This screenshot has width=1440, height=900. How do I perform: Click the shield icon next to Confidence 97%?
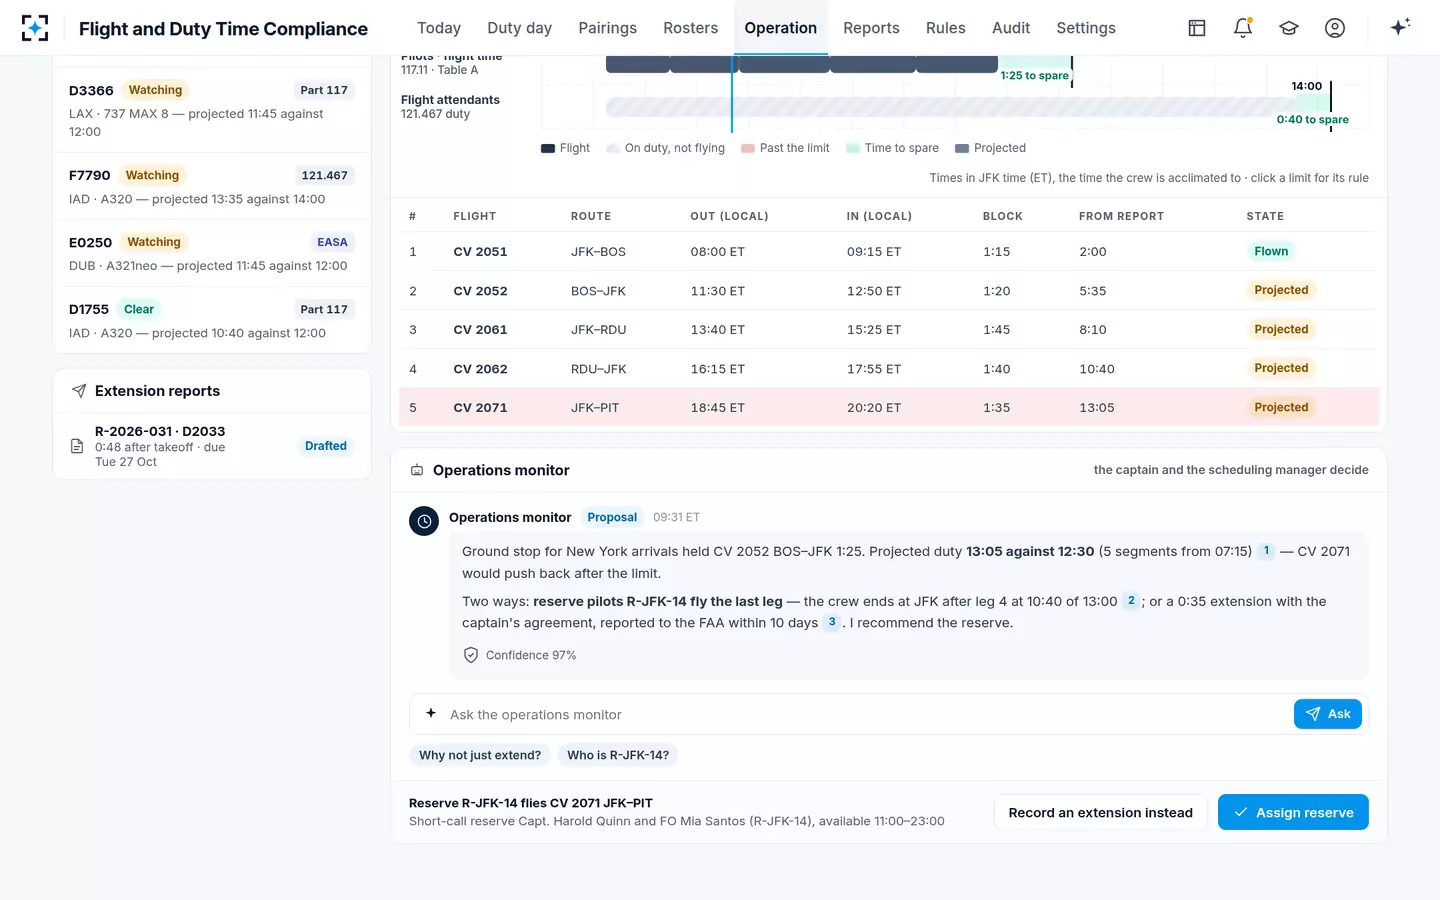coord(471,655)
